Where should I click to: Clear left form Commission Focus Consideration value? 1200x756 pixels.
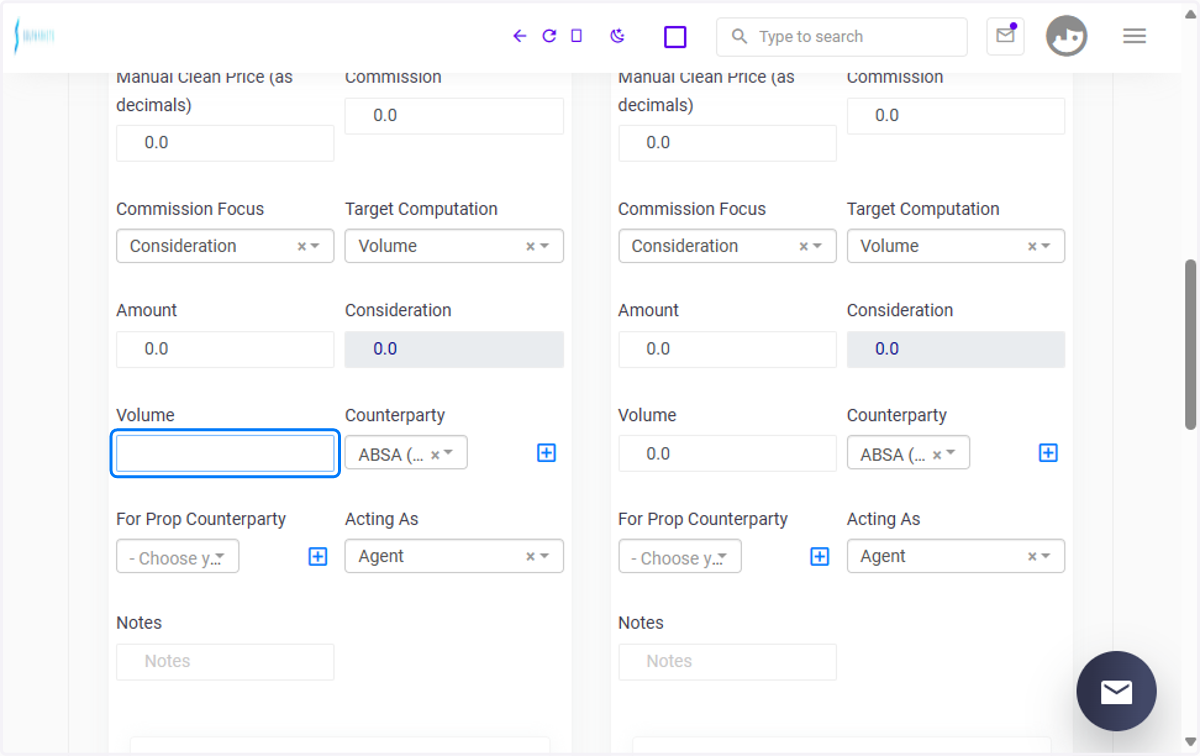coord(301,246)
